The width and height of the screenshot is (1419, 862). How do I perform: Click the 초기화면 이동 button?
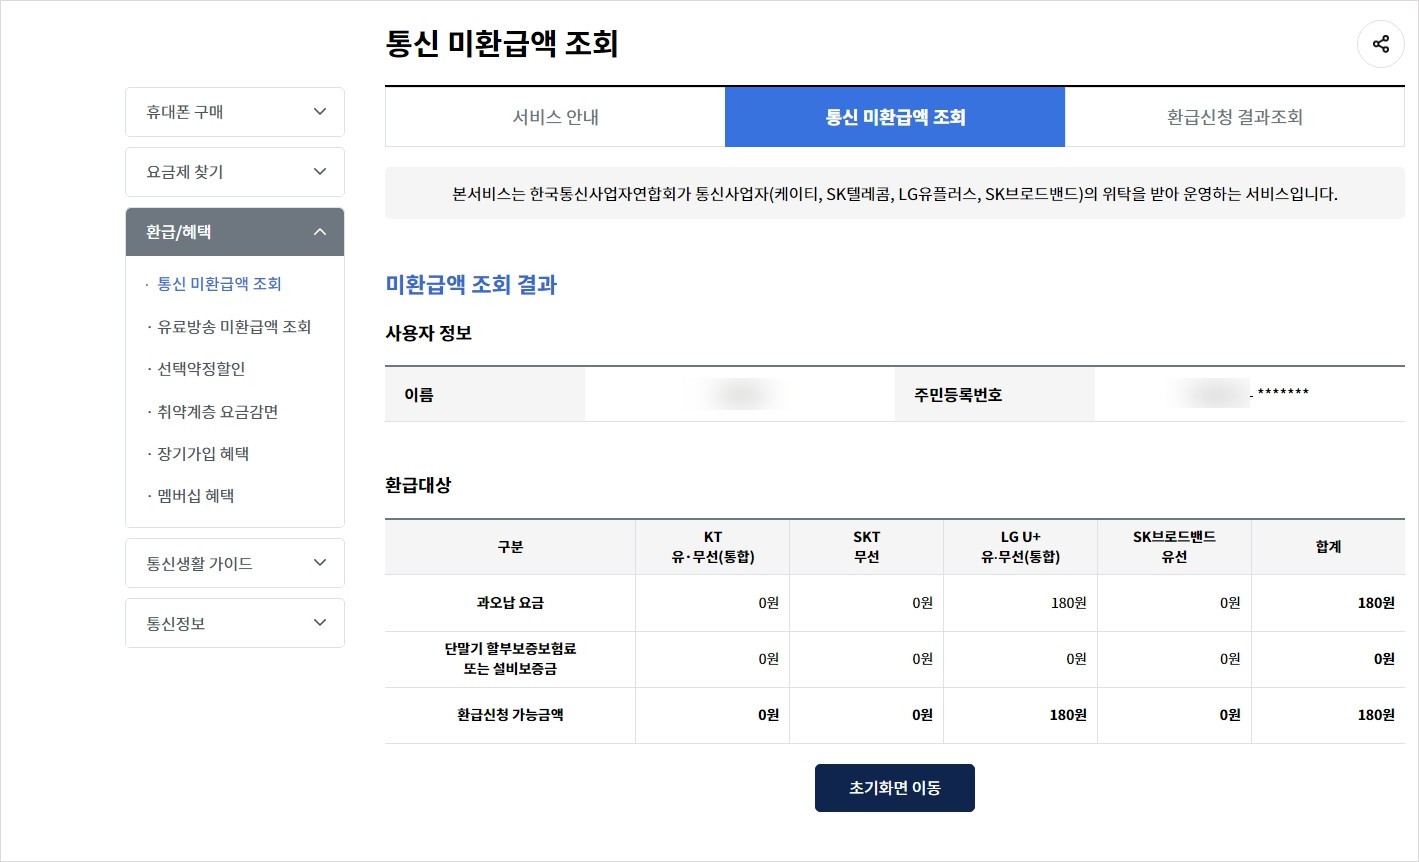pyautogui.click(x=894, y=788)
